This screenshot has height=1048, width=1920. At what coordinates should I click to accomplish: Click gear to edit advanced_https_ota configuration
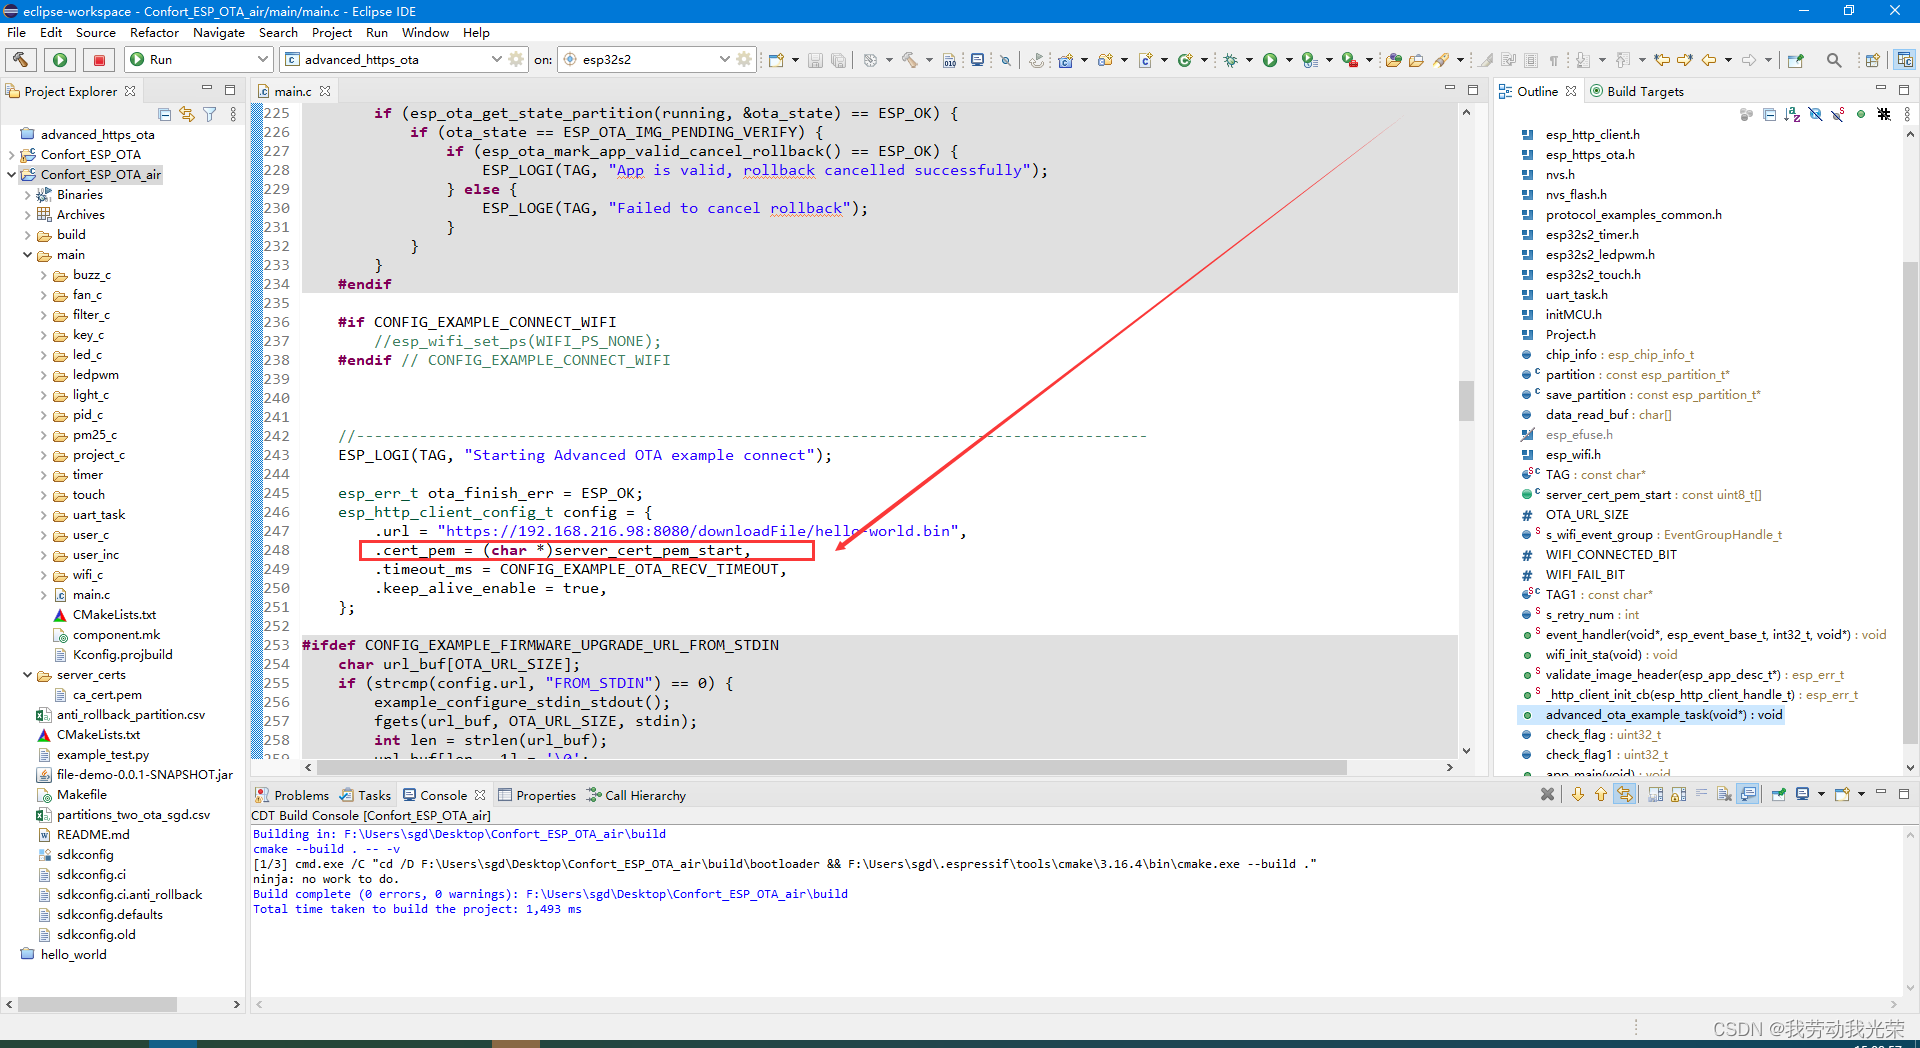[516, 60]
